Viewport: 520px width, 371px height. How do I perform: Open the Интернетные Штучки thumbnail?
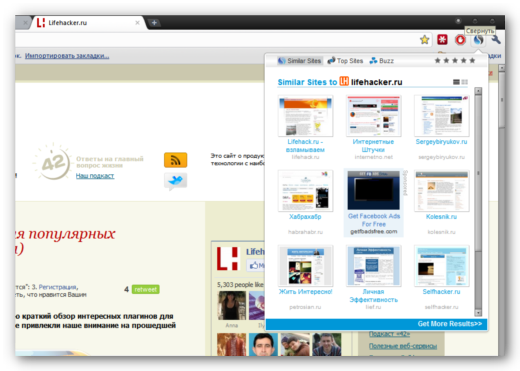pyautogui.click(x=373, y=116)
